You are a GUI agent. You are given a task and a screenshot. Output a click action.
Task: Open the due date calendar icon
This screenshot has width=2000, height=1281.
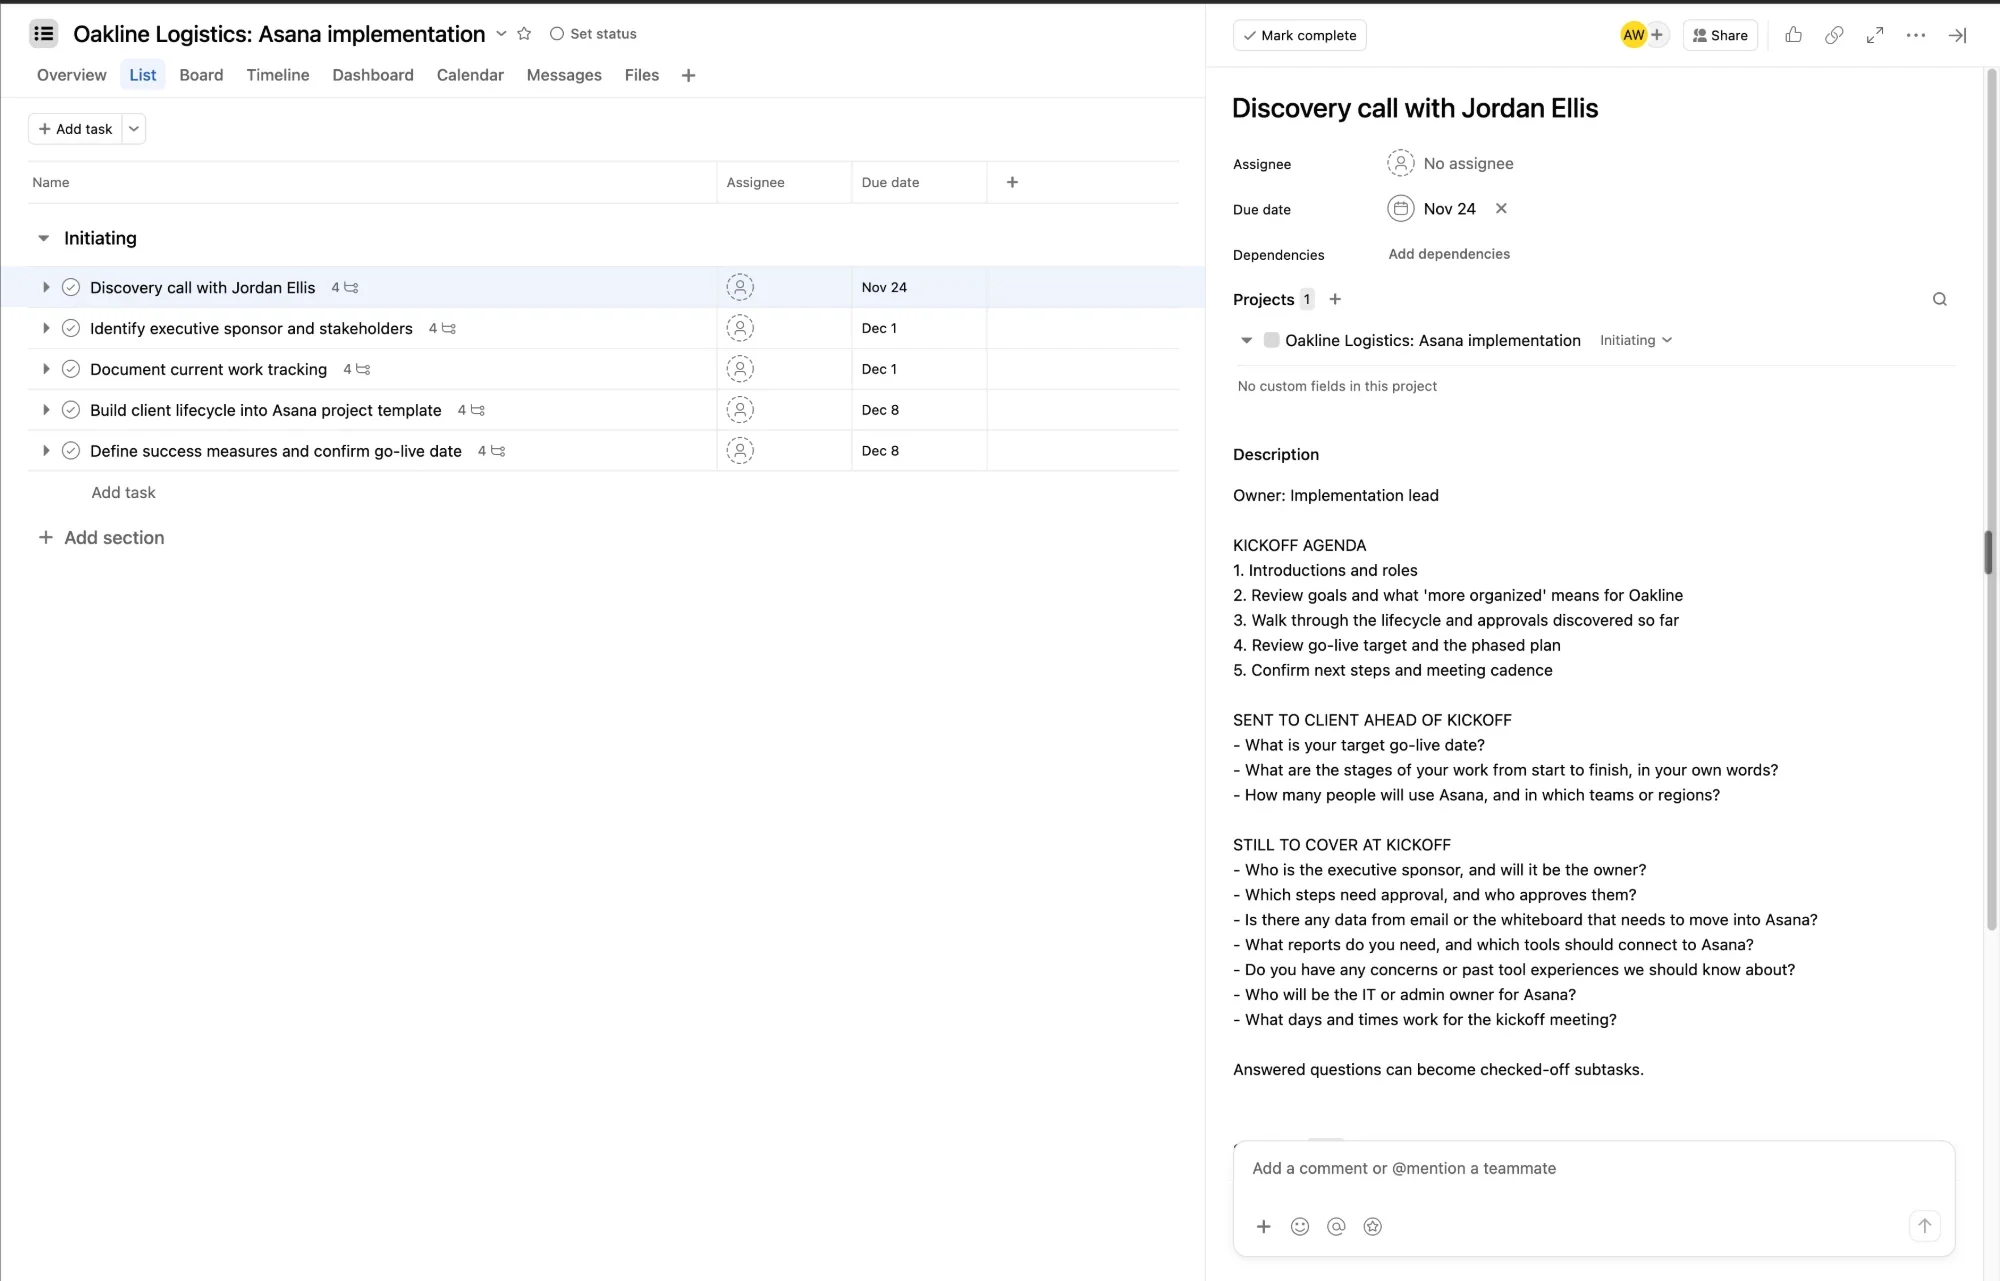(1401, 209)
